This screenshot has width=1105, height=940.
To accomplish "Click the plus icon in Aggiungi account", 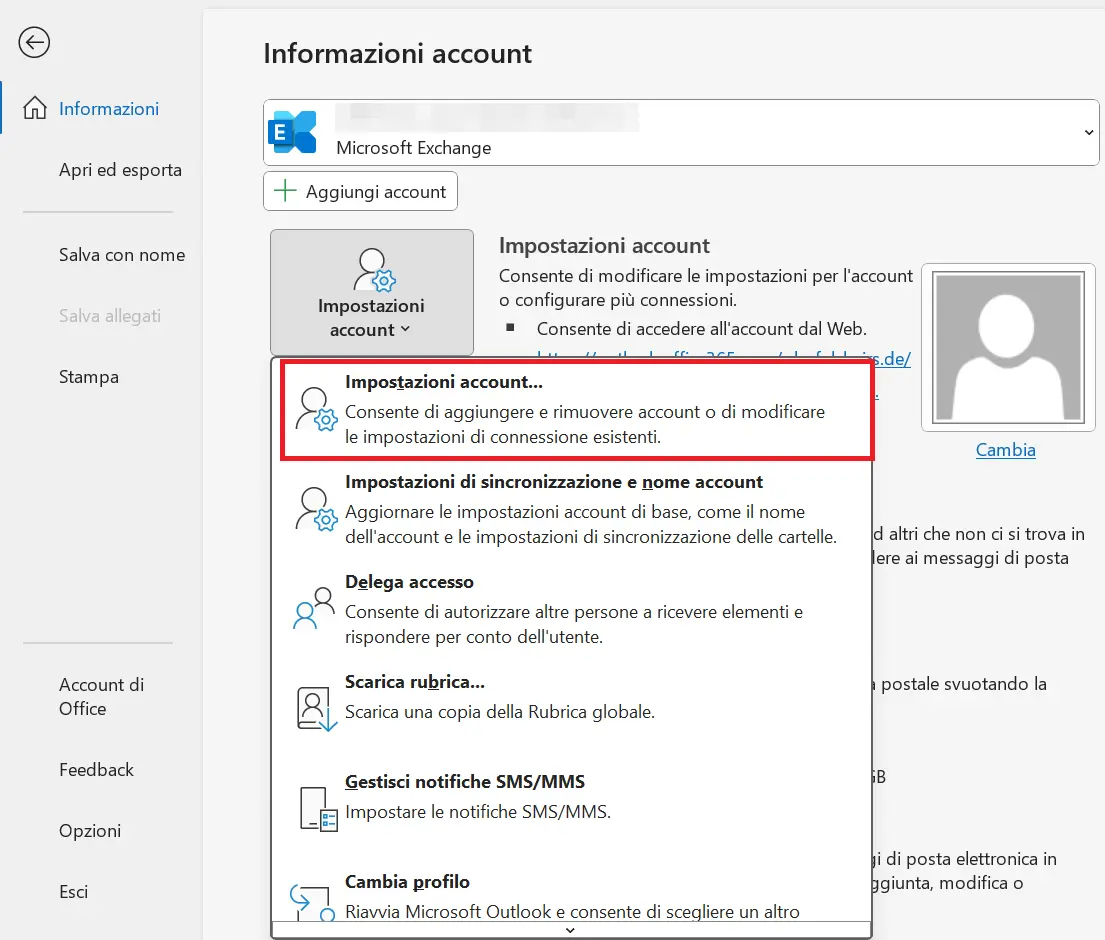I will coord(285,191).
